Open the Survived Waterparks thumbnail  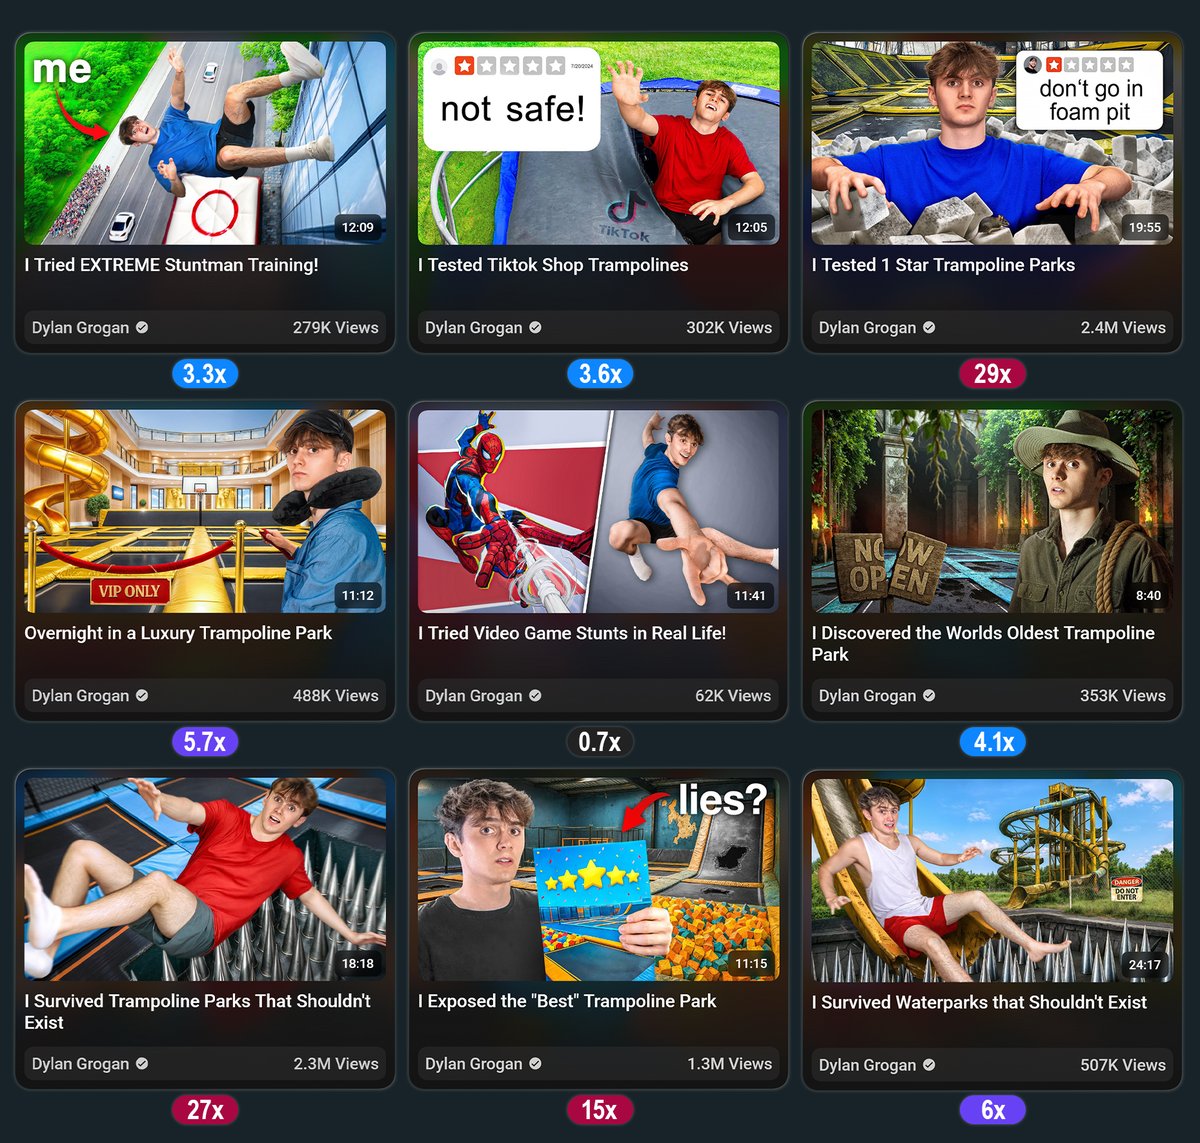tap(992, 879)
